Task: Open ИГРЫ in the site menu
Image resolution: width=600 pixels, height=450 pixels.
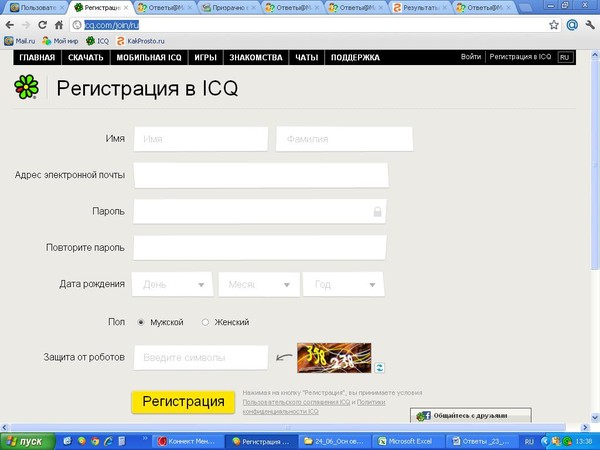Action: point(205,57)
